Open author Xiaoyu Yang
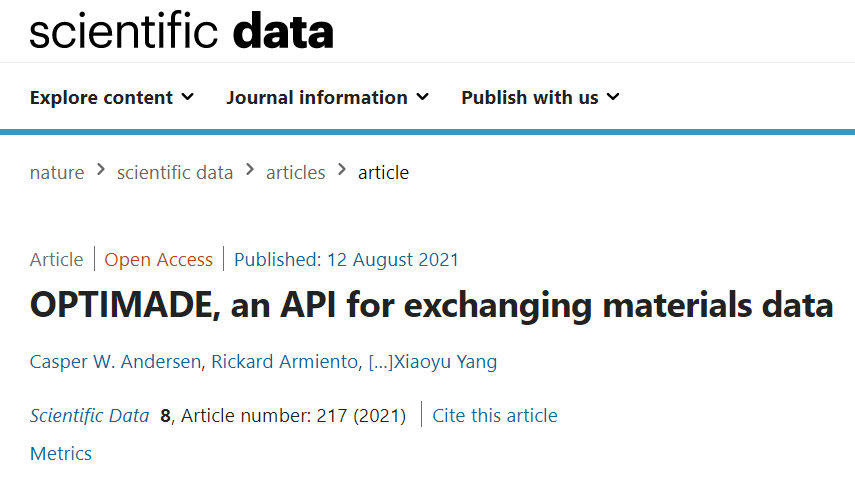This screenshot has width=855, height=477. tap(445, 361)
